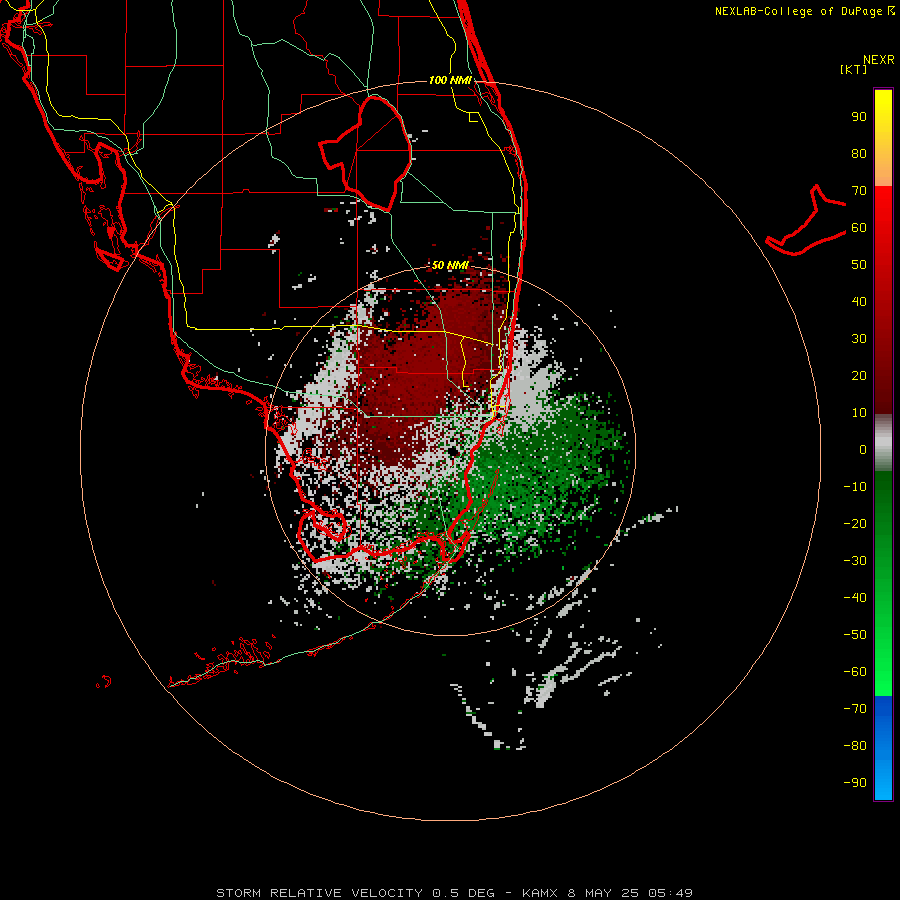The width and height of the screenshot is (900, 900).
Task: Click the -70 scale value
Action: pos(855,709)
